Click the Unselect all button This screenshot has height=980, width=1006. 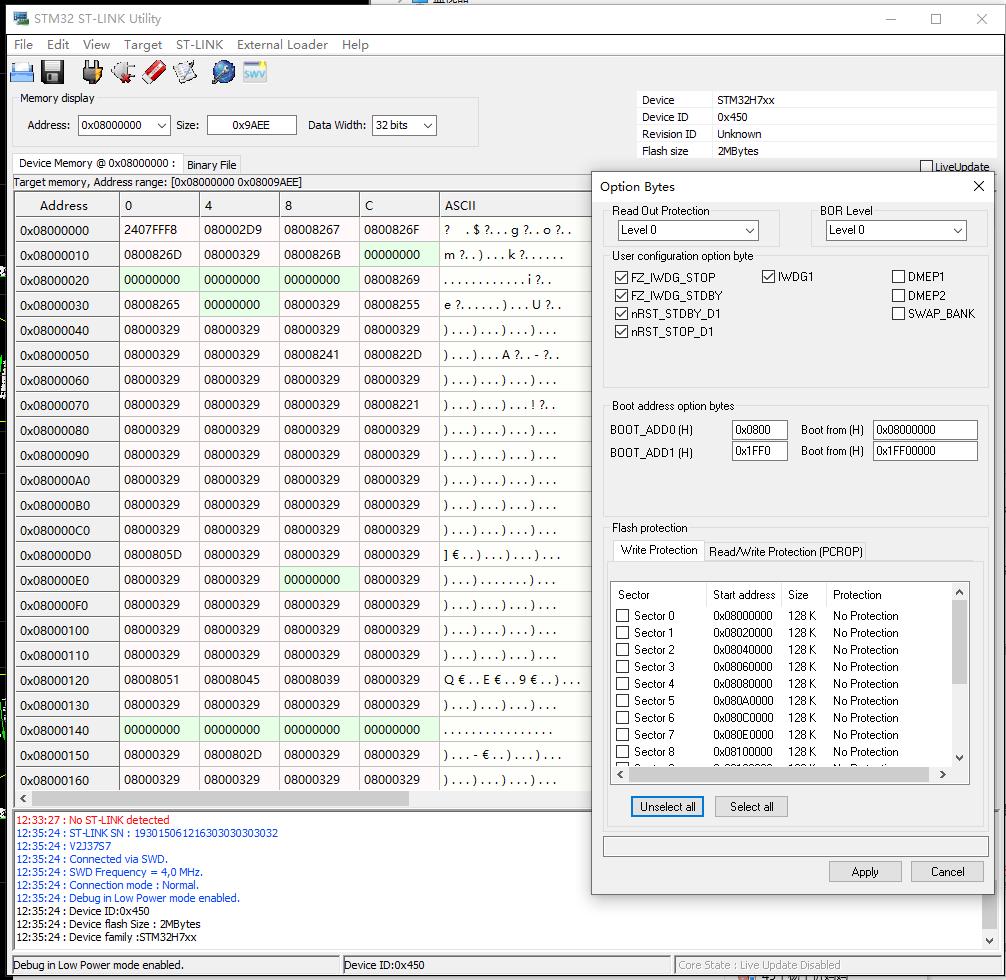coord(667,807)
